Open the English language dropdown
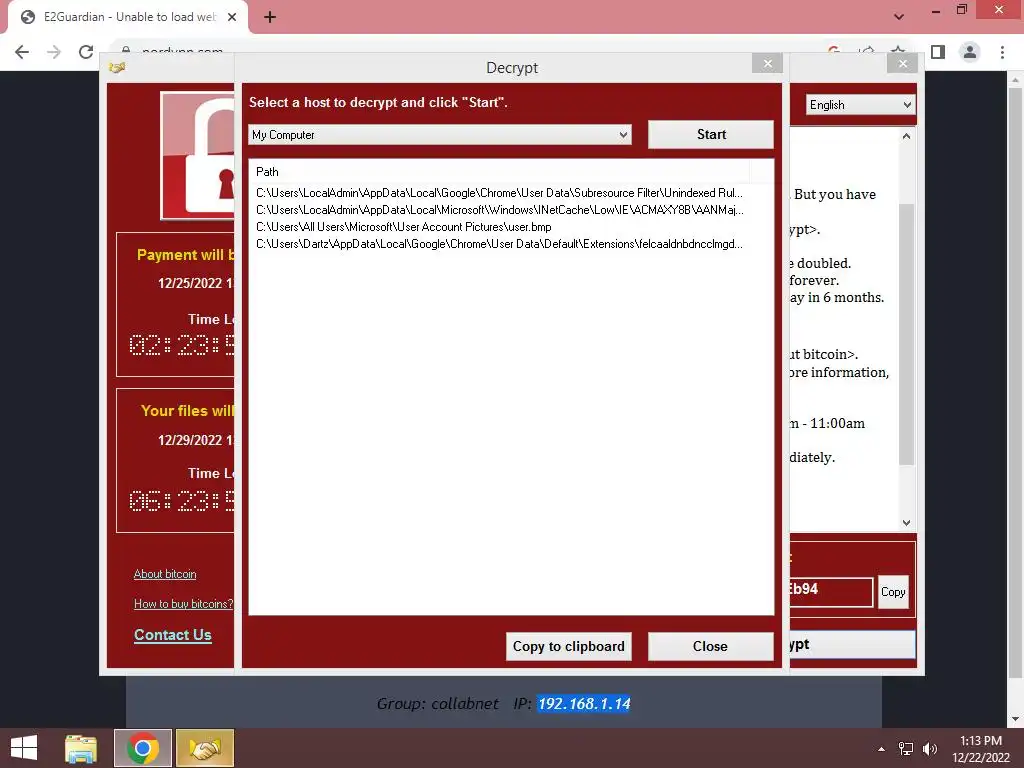Viewport: 1024px width, 768px height. [x=860, y=105]
